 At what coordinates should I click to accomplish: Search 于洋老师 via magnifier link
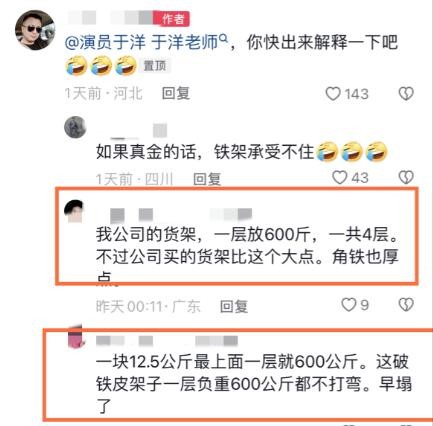[x=190, y=43]
